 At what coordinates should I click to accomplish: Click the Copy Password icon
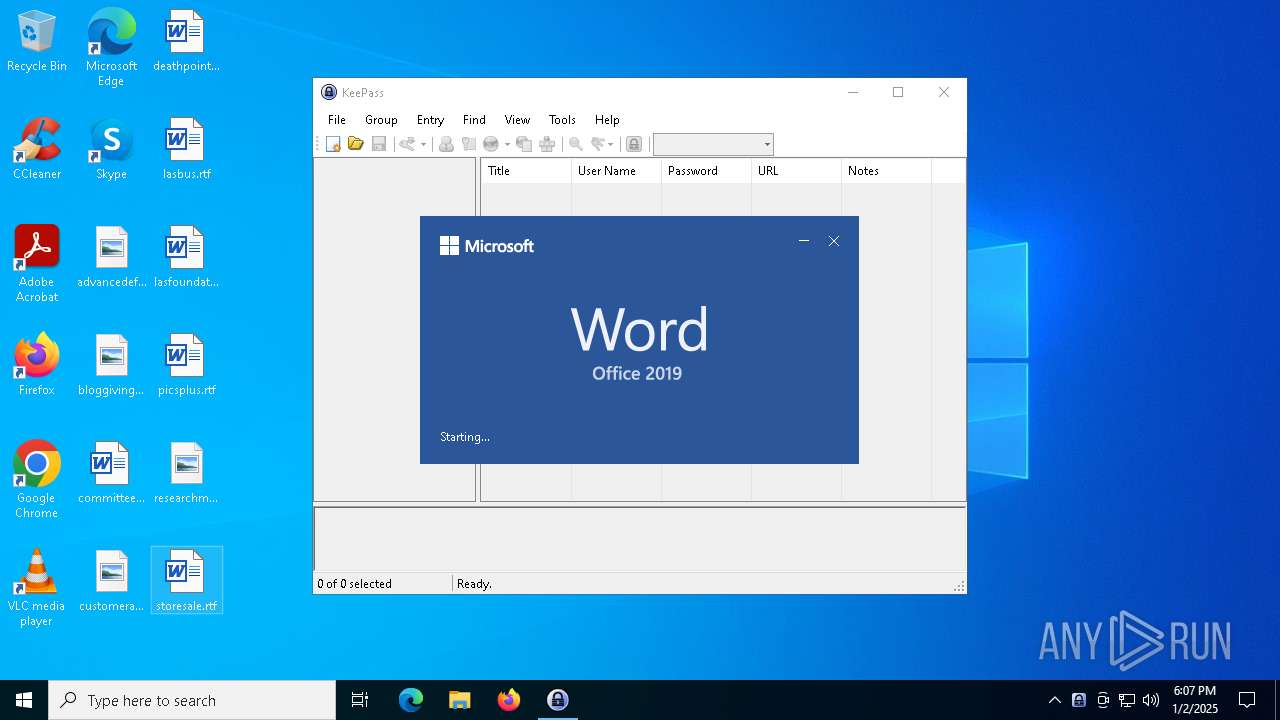(x=468, y=144)
